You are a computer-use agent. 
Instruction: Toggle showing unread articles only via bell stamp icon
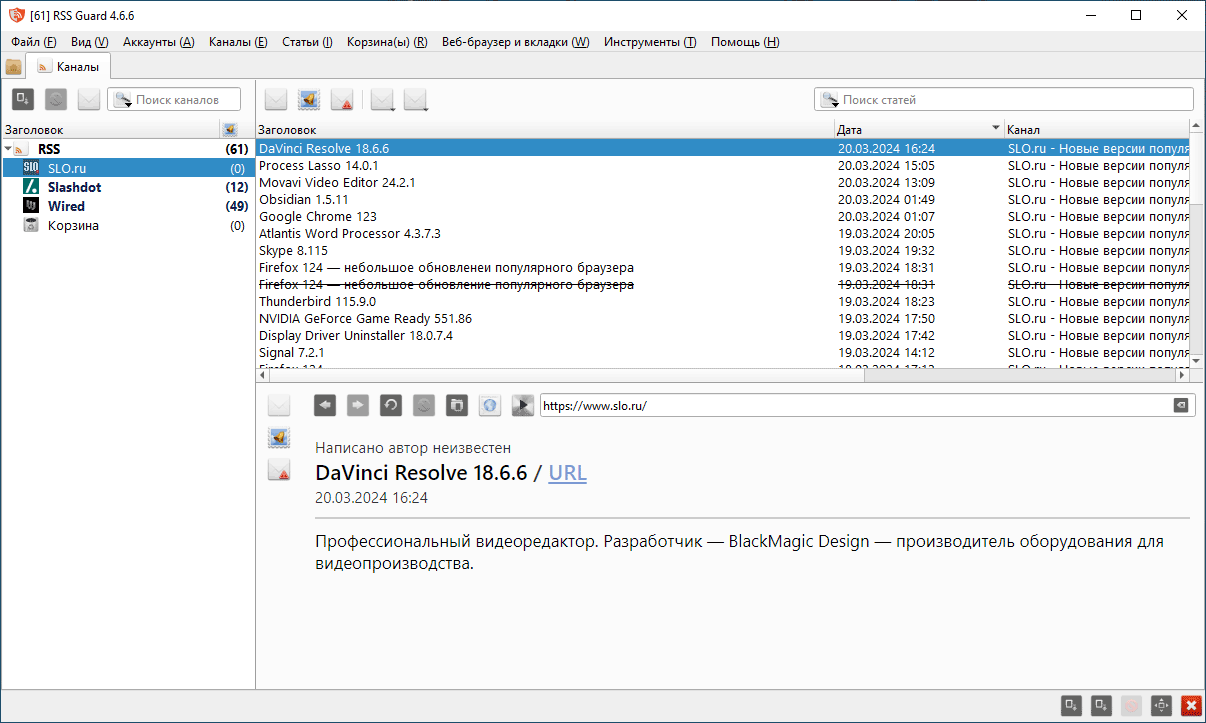pyautogui.click(x=309, y=99)
